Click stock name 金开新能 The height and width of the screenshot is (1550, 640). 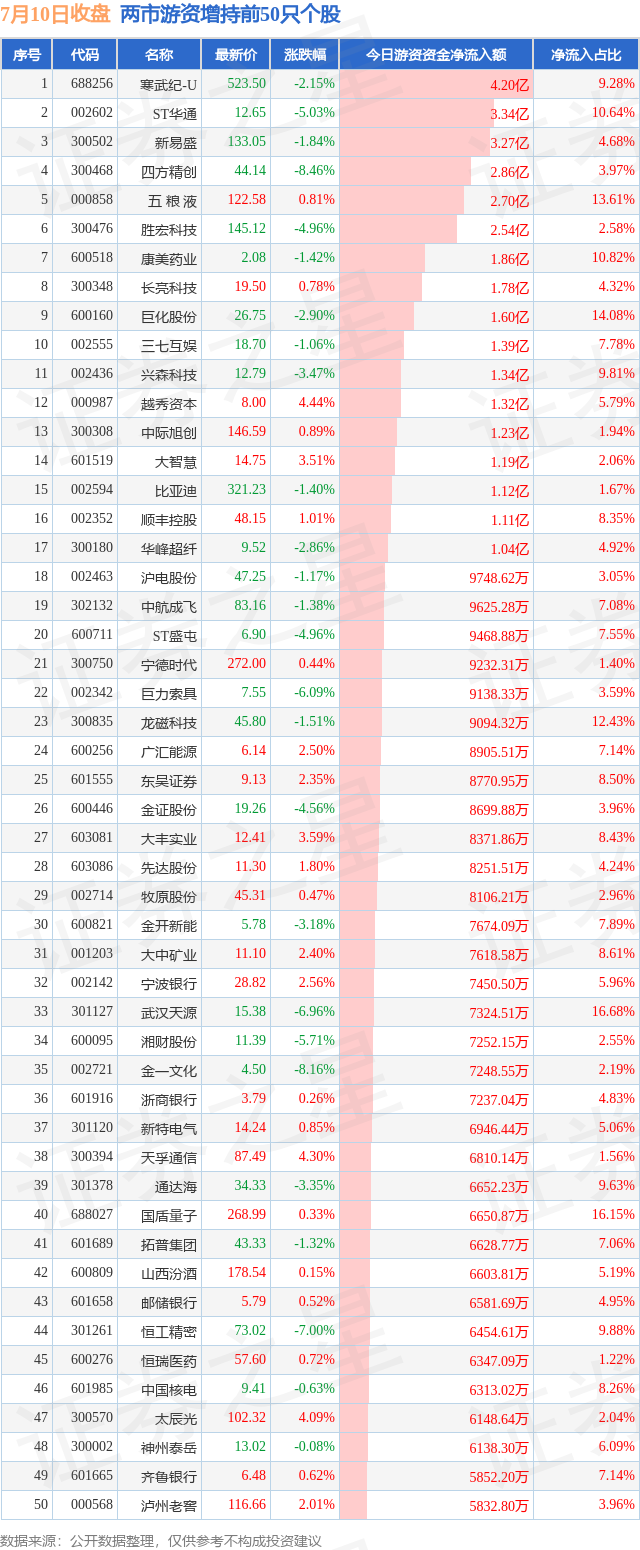point(169,925)
